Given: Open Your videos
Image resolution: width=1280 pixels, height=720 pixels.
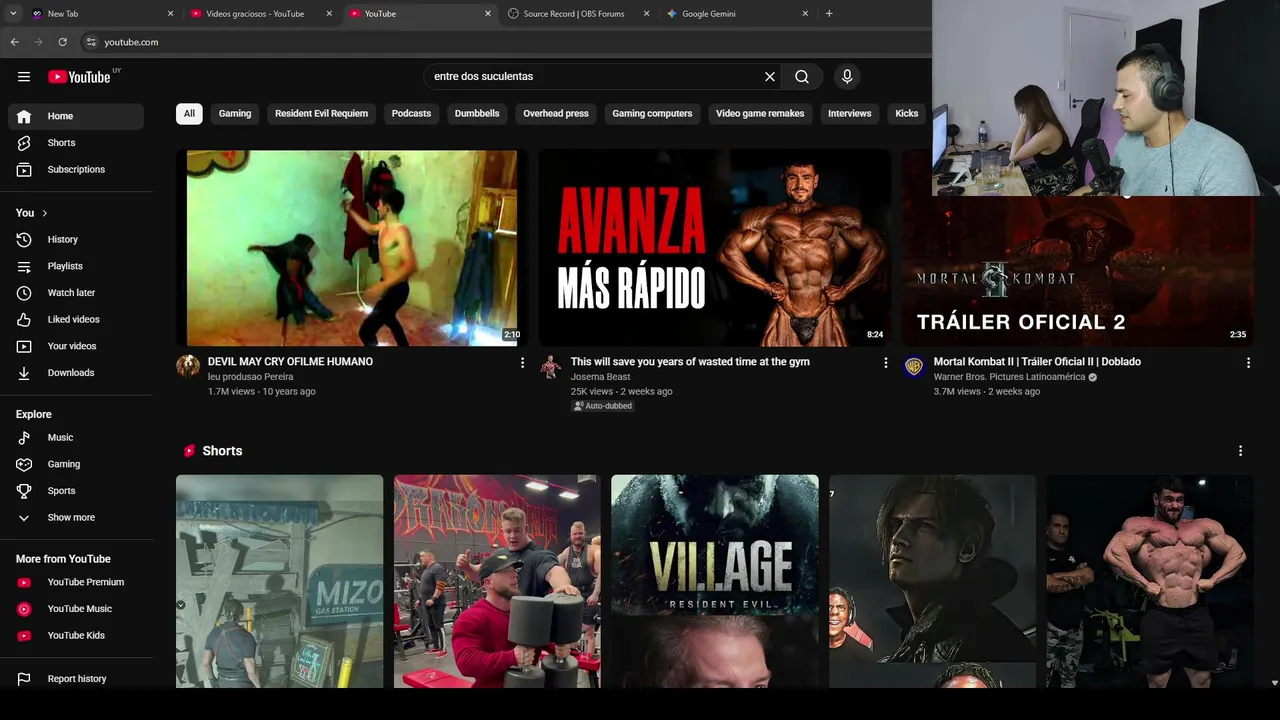Looking at the screenshot, I should click(x=76, y=346).
